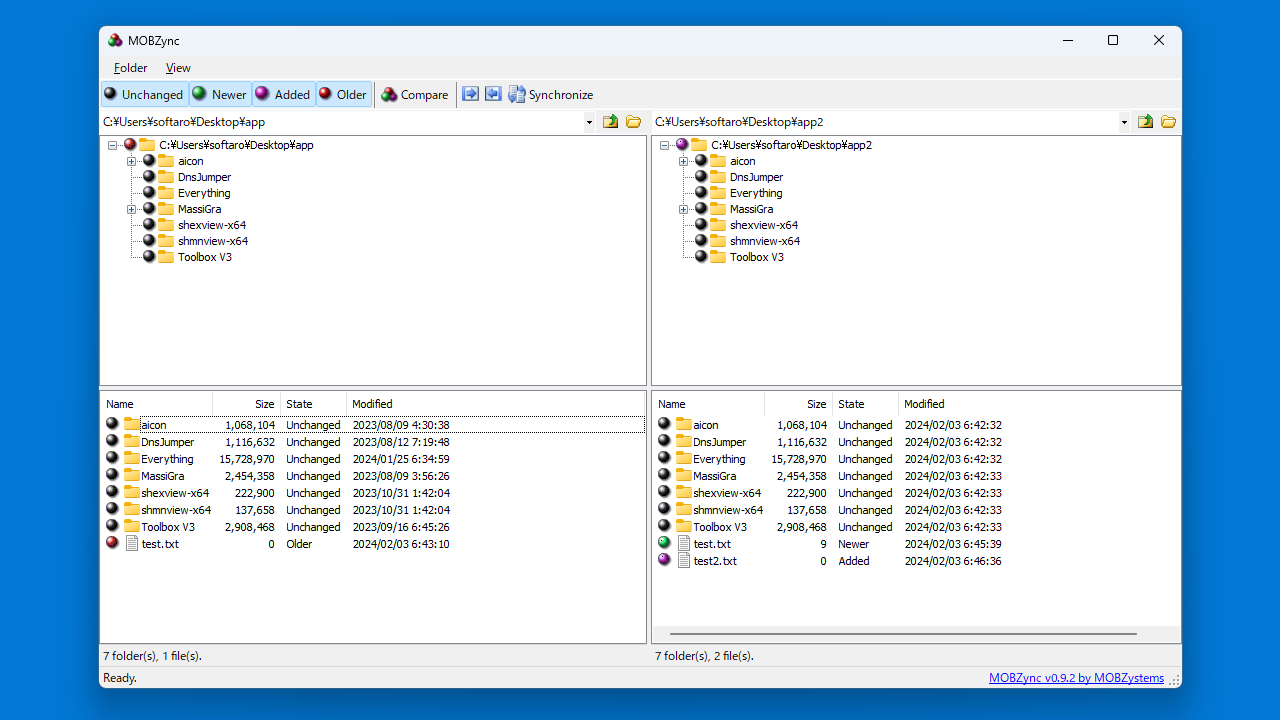1280x720 pixels.
Task: Click Everything folder icon in the left tree
Action: pos(166,193)
